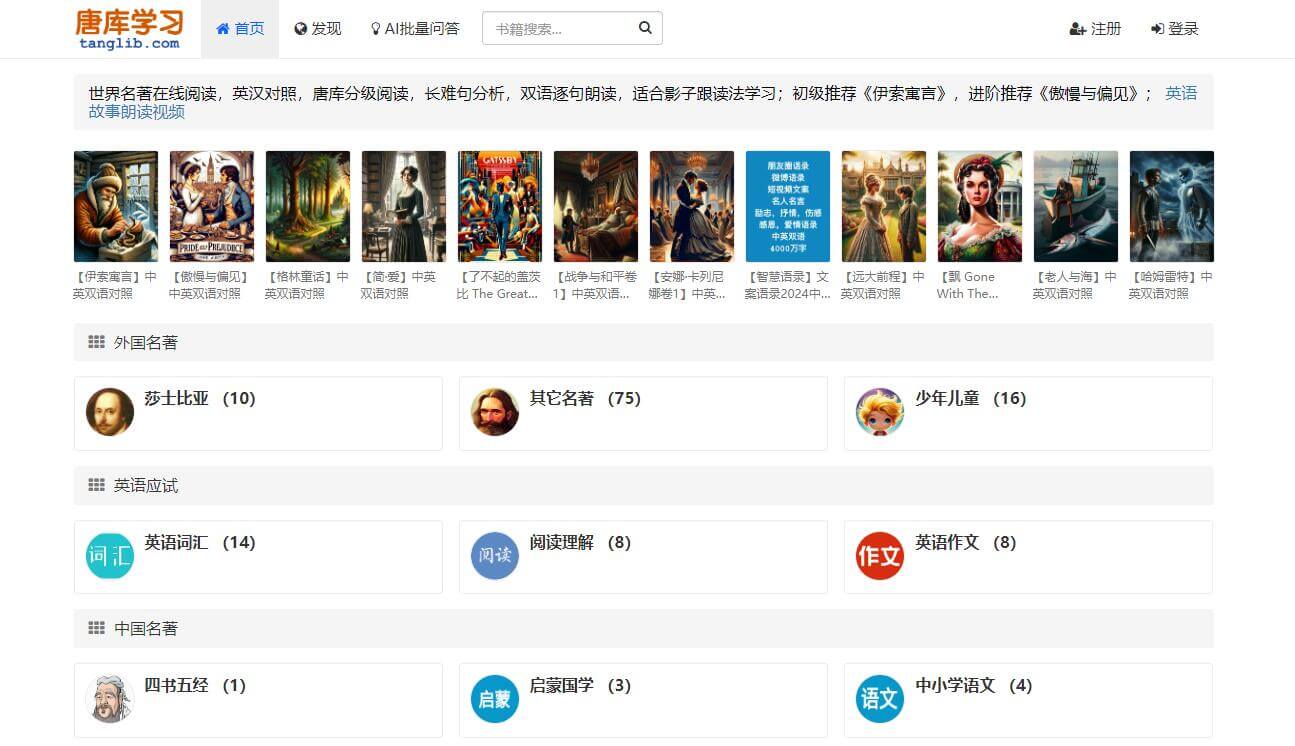Click 【哈姆雷特】中英双语对照 caption
Image resolution: width=1295 pixels, height=746 pixels.
[1172, 285]
